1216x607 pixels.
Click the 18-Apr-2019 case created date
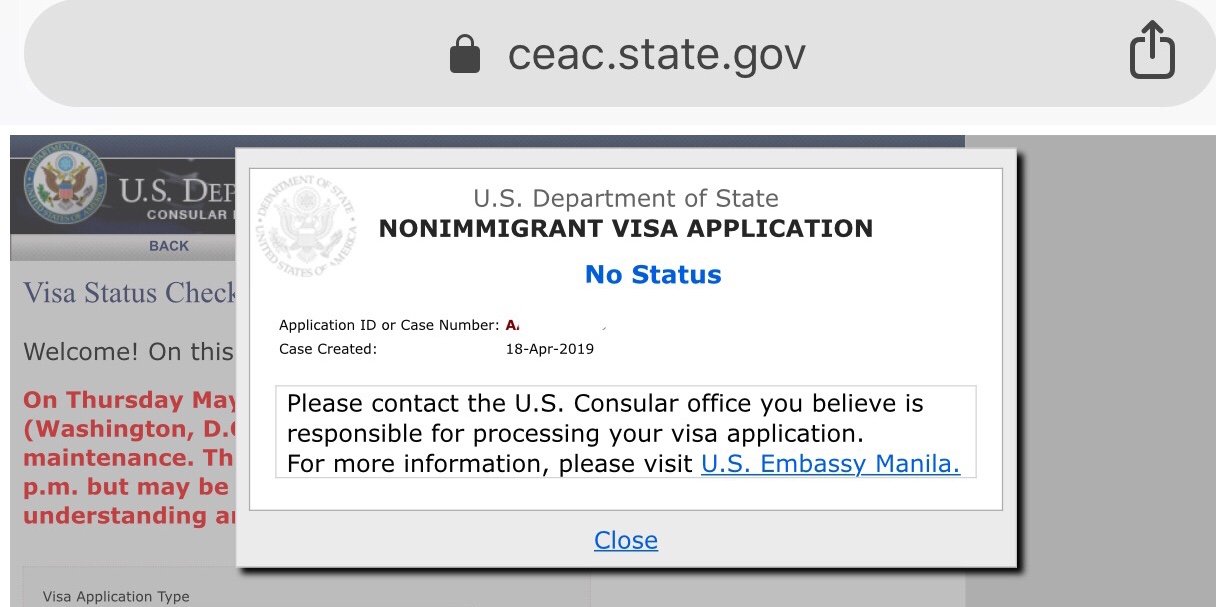pyautogui.click(x=549, y=349)
